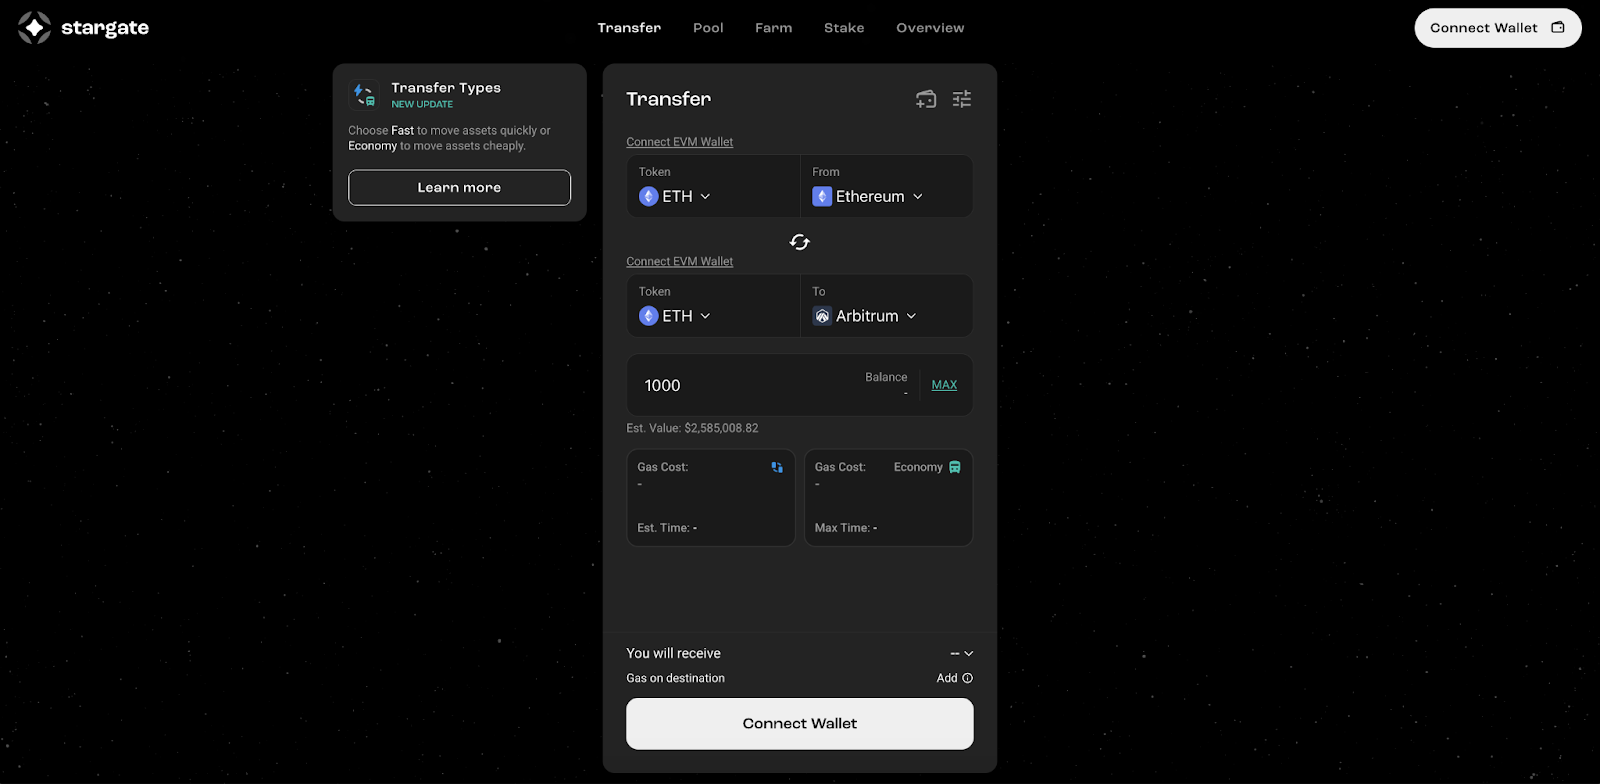This screenshot has width=1600, height=784.
Task: Open the To Arbitrum network dropdown
Action: pos(865,316)
